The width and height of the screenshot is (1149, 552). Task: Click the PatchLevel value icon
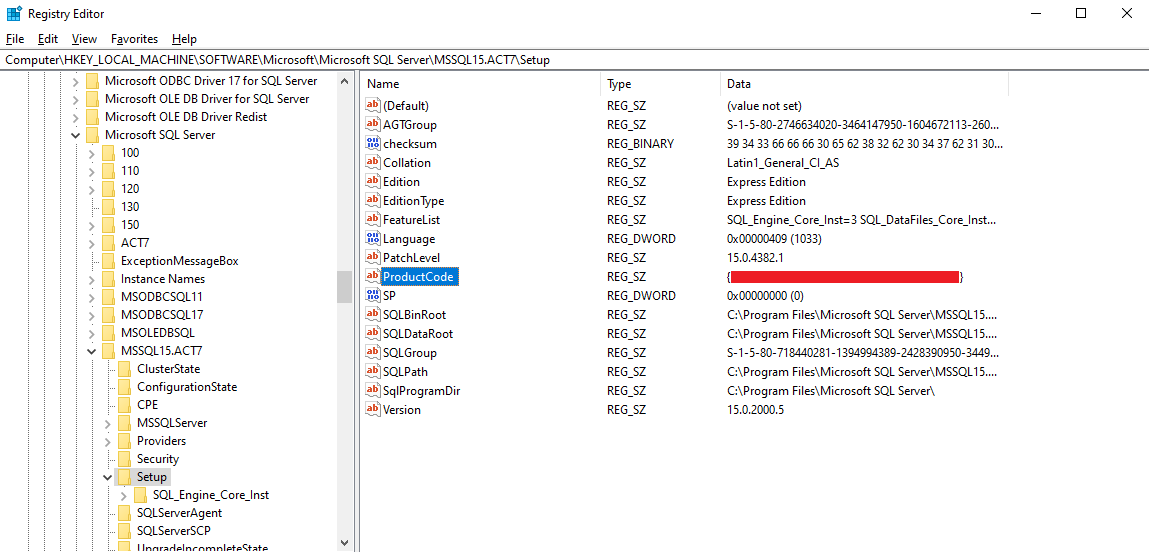(x=373, y=258)
